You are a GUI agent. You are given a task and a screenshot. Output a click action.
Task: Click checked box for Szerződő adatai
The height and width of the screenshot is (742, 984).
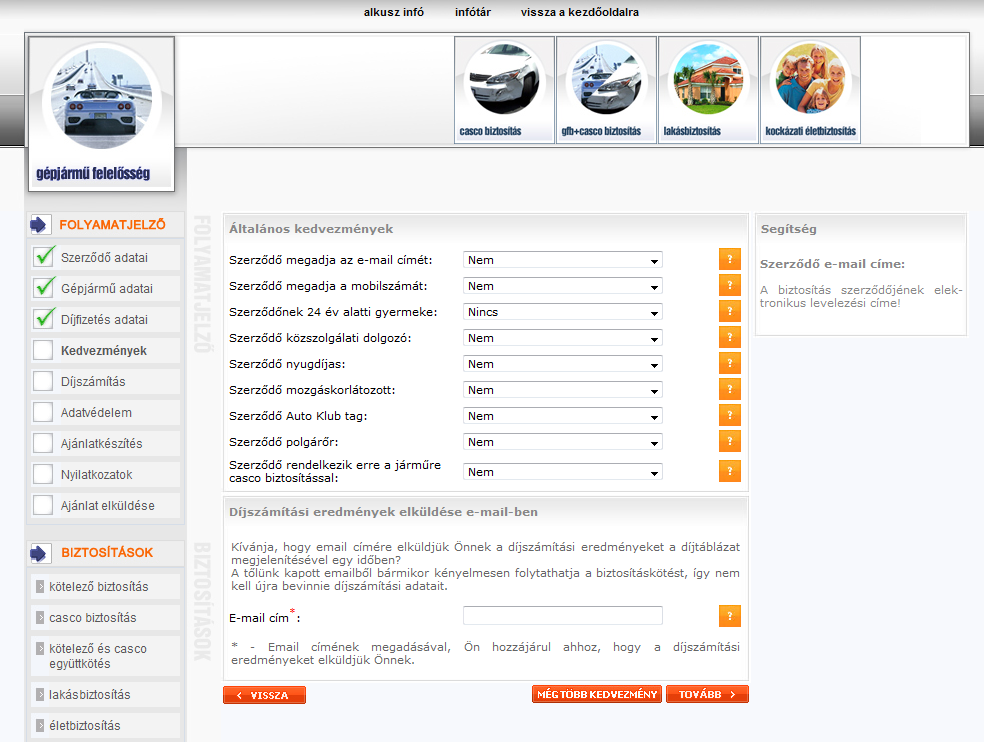[x=43, y=257]
